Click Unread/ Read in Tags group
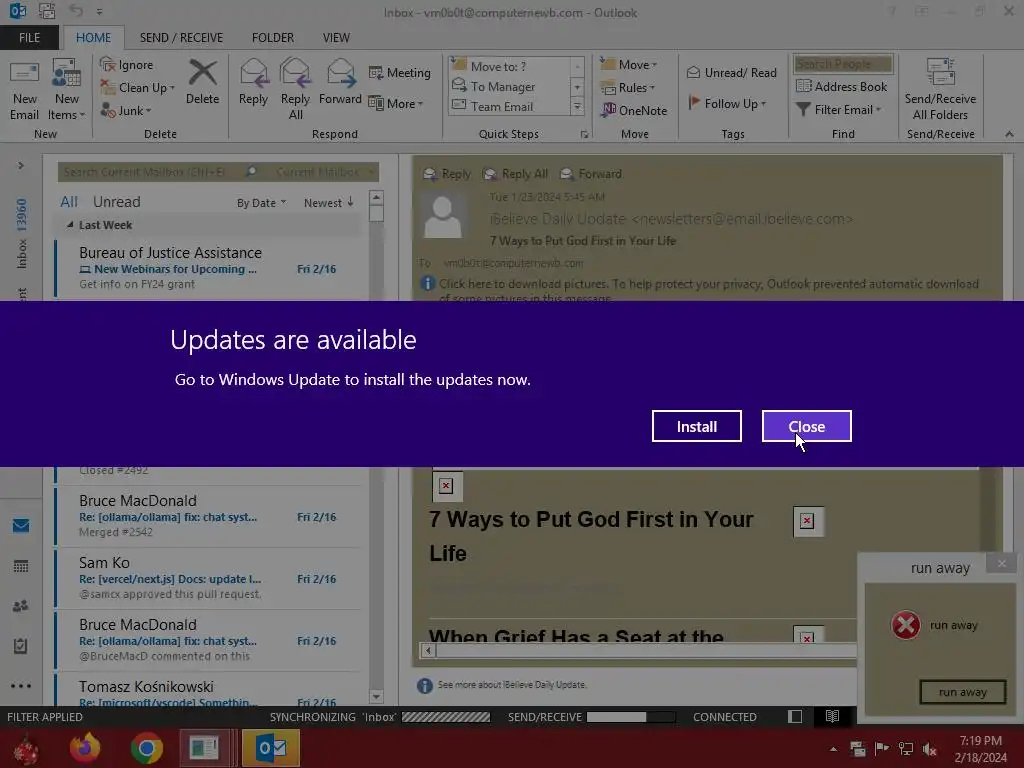Screen dimensions: 1024x768 point(731,72)
